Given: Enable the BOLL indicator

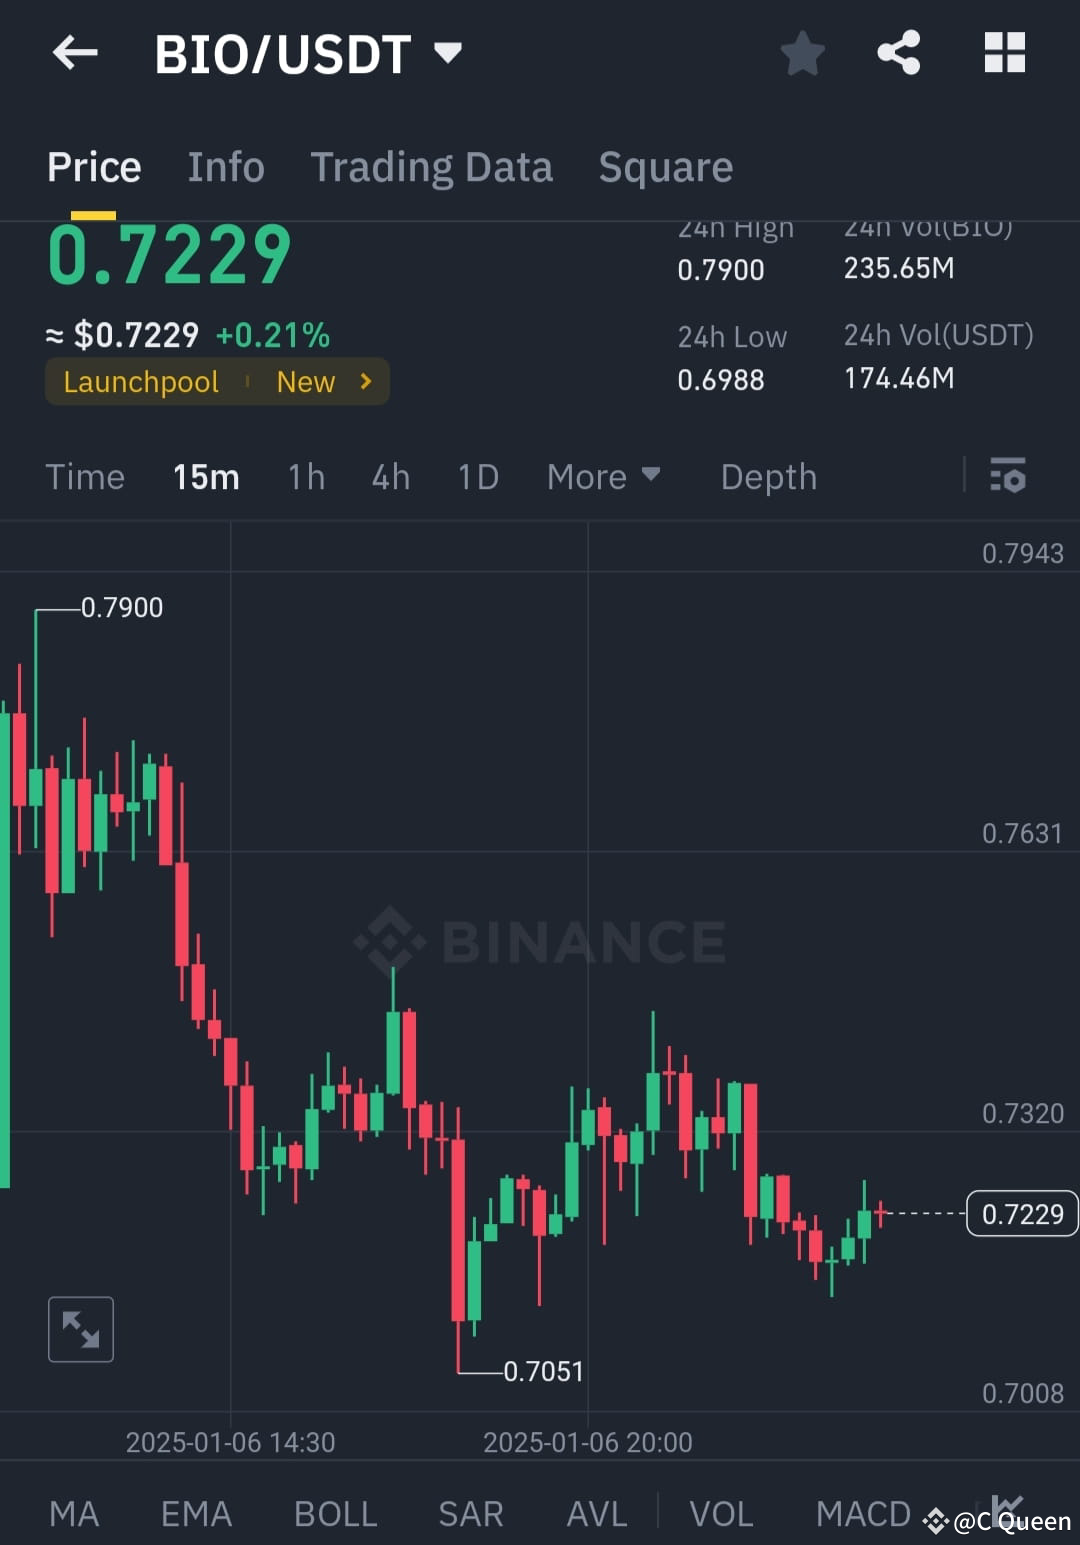Looking at the screenshot, I should [335, 1513].
